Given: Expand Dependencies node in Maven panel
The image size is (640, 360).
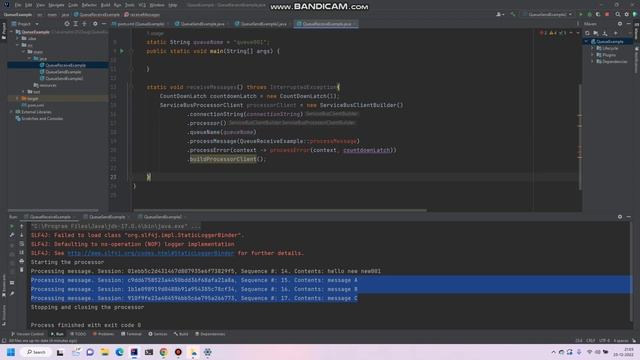Looking at the screenshot, I should click(593, 62).
